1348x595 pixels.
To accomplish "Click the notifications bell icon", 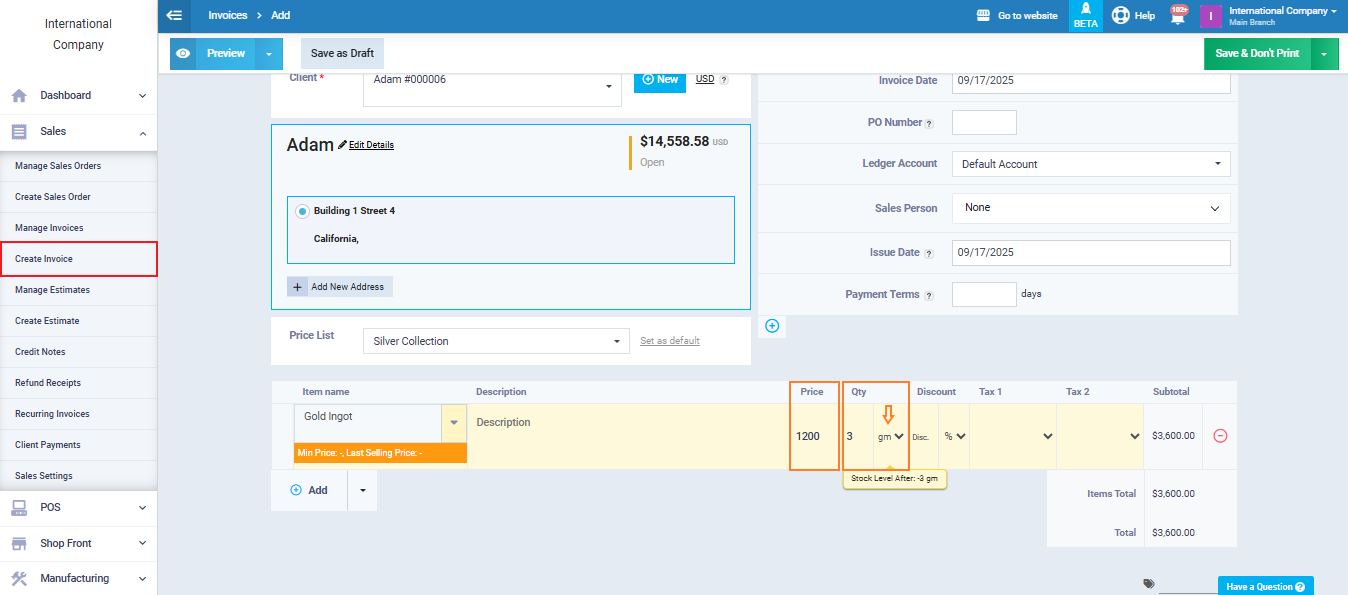I will point(1177,16).
